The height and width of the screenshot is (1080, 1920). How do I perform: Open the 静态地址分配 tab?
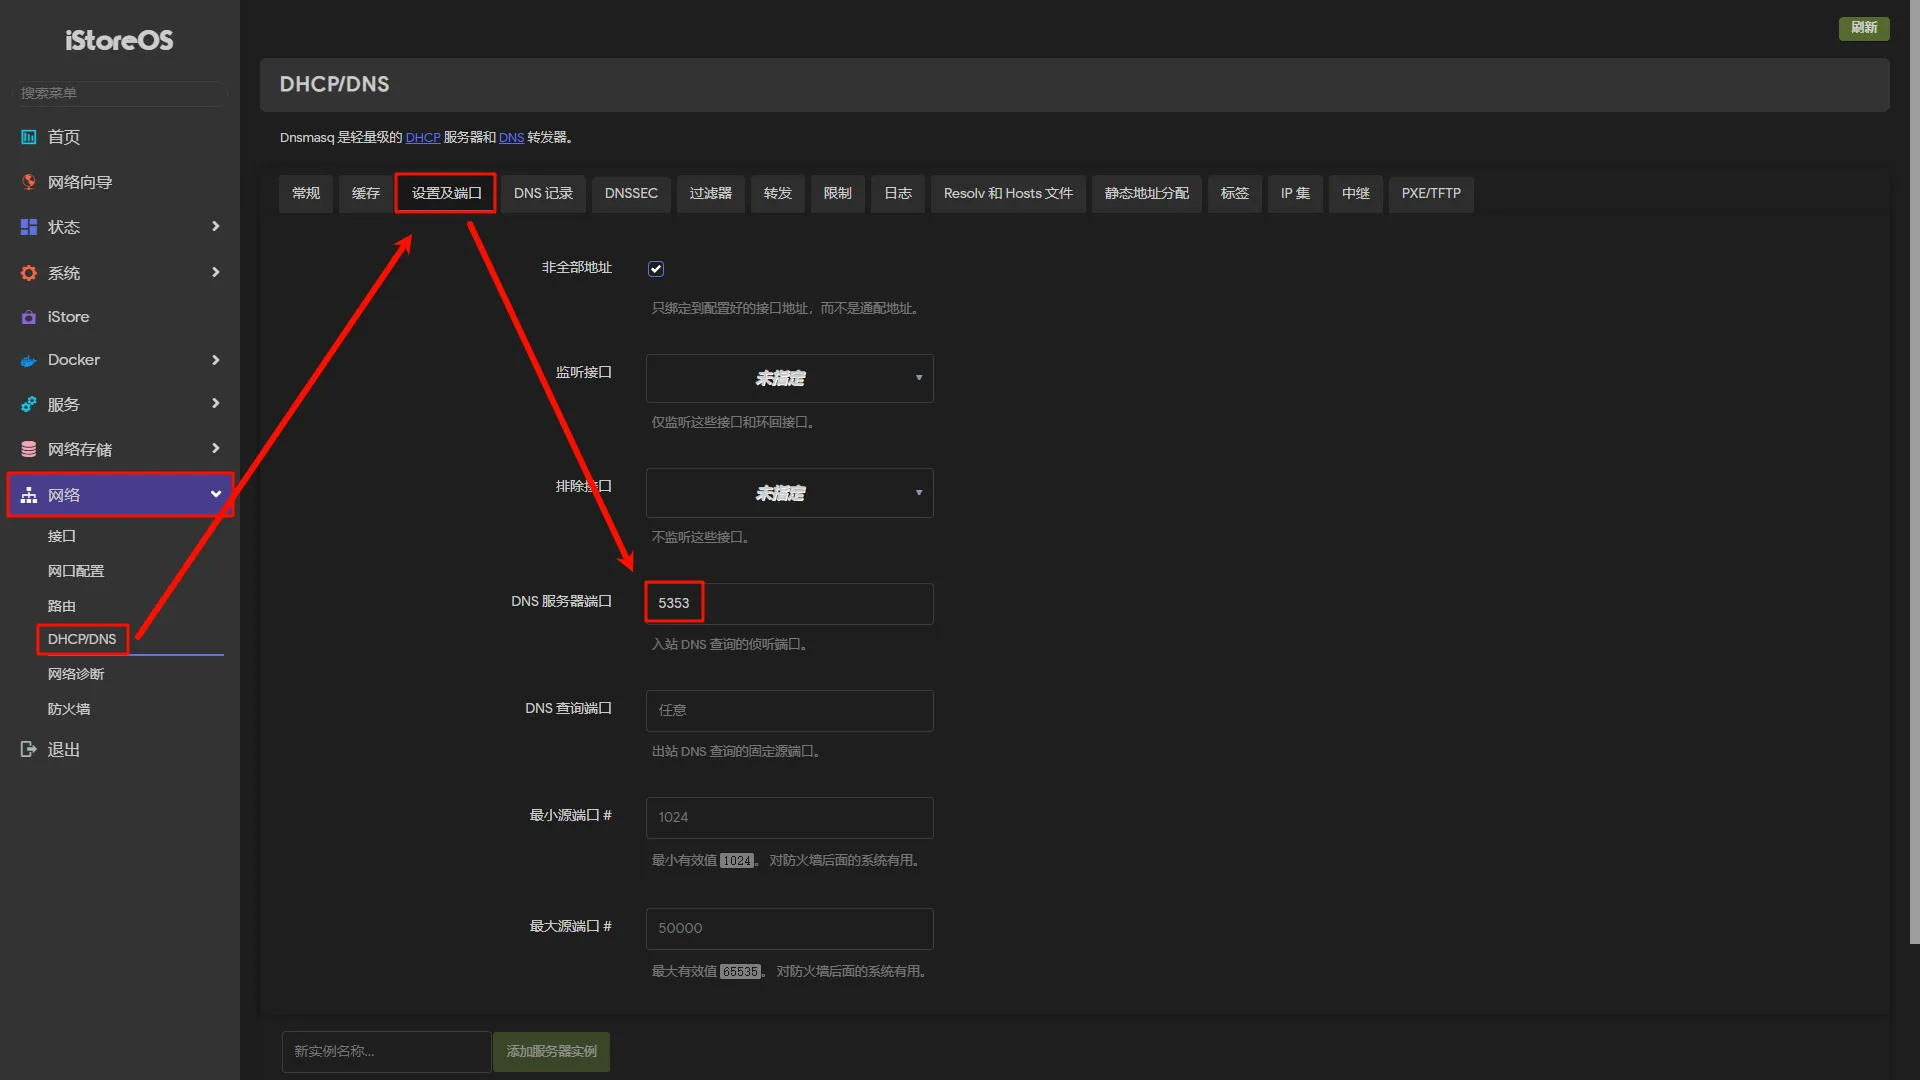click(1146, 193)
